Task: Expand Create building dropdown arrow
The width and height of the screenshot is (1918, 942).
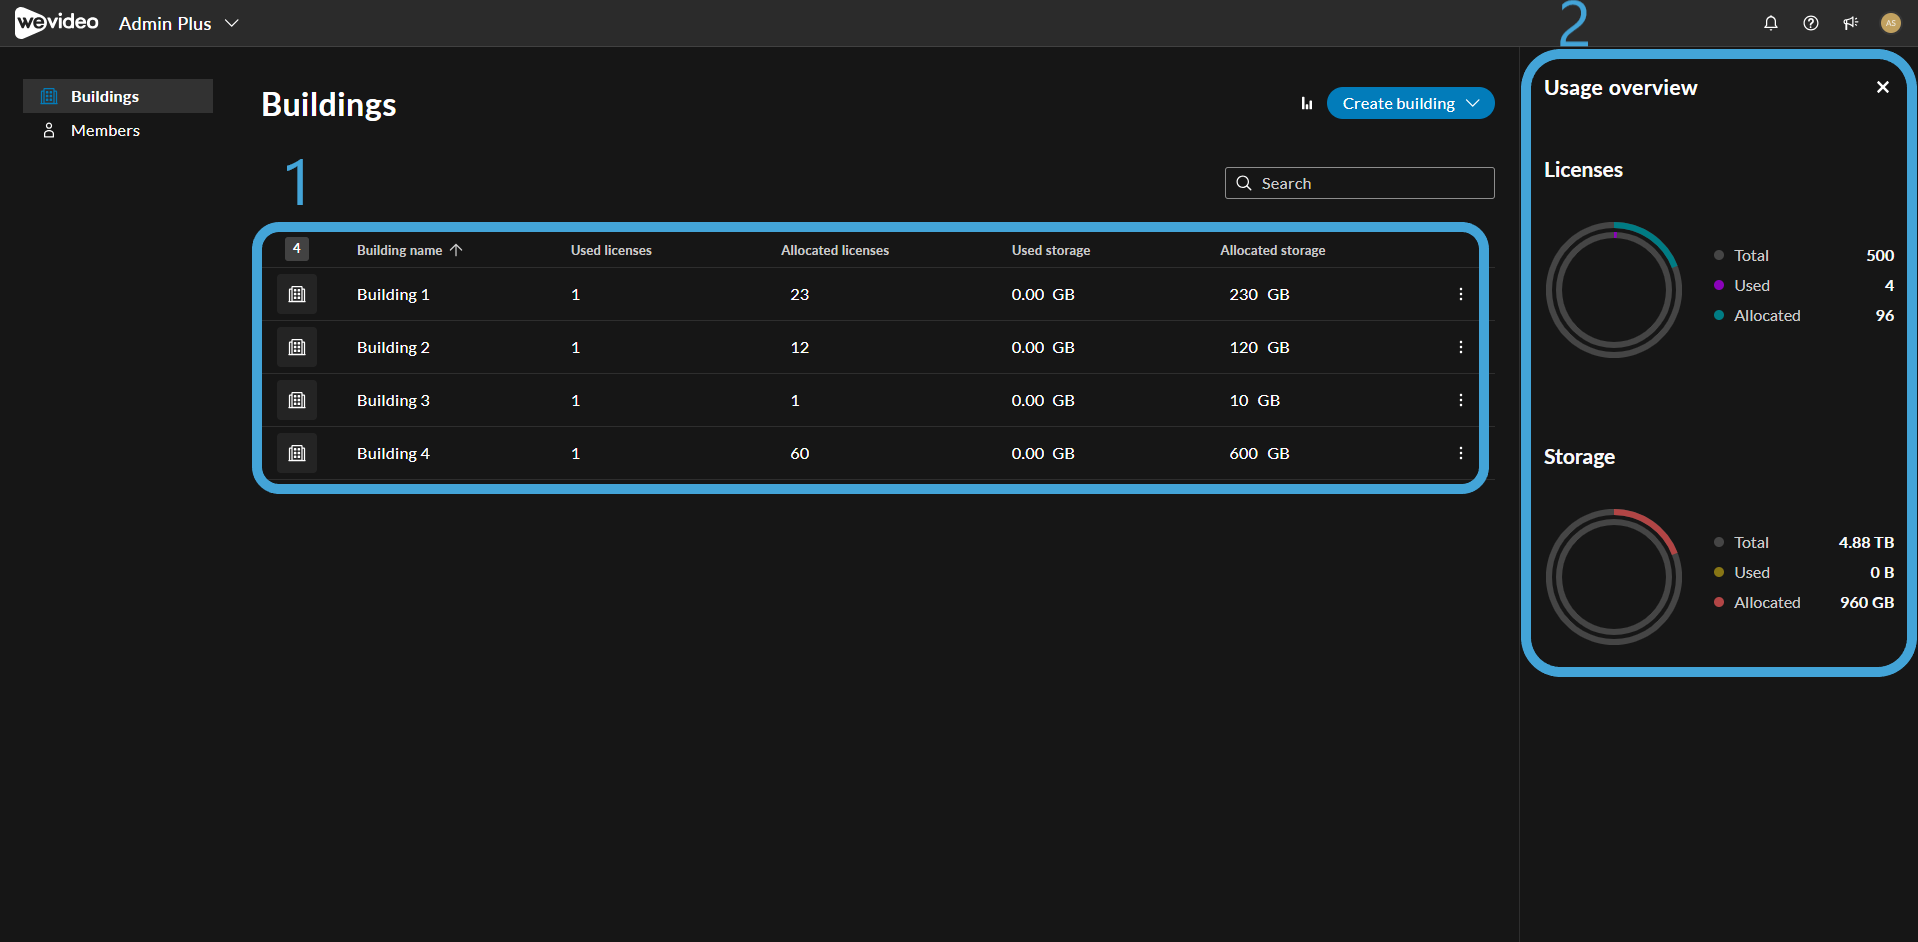Action: [1472, 103]
